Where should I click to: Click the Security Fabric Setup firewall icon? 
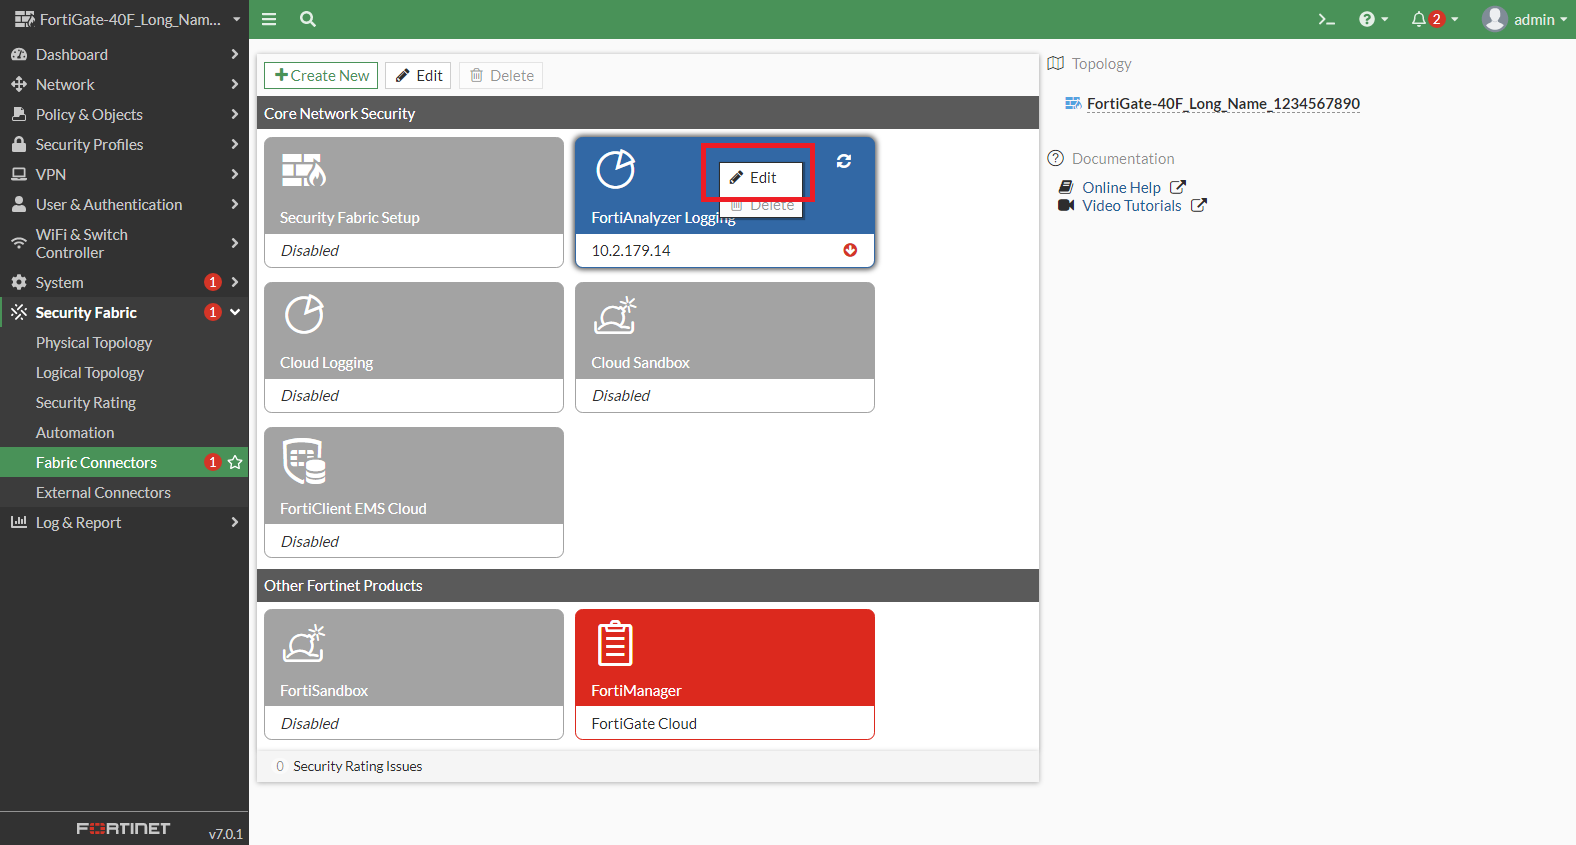coord(304,170)
